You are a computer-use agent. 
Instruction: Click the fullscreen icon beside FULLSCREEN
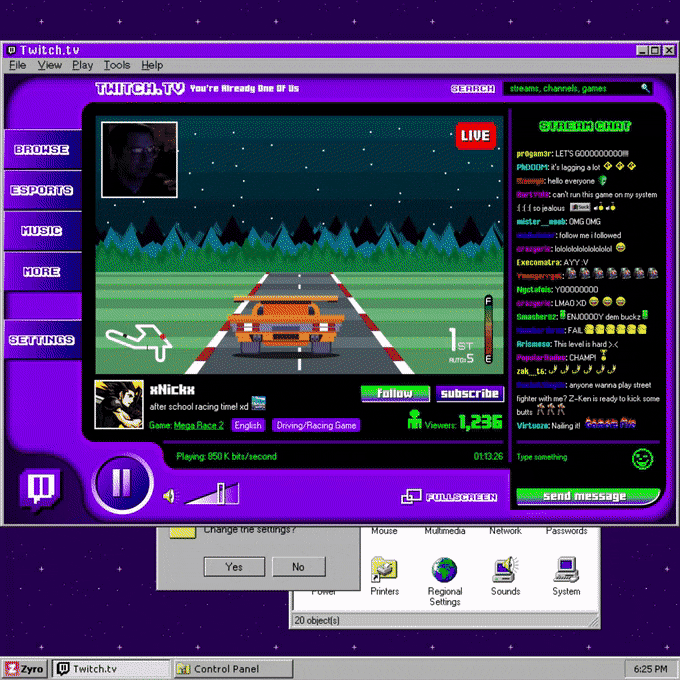[x=411, y=497]
